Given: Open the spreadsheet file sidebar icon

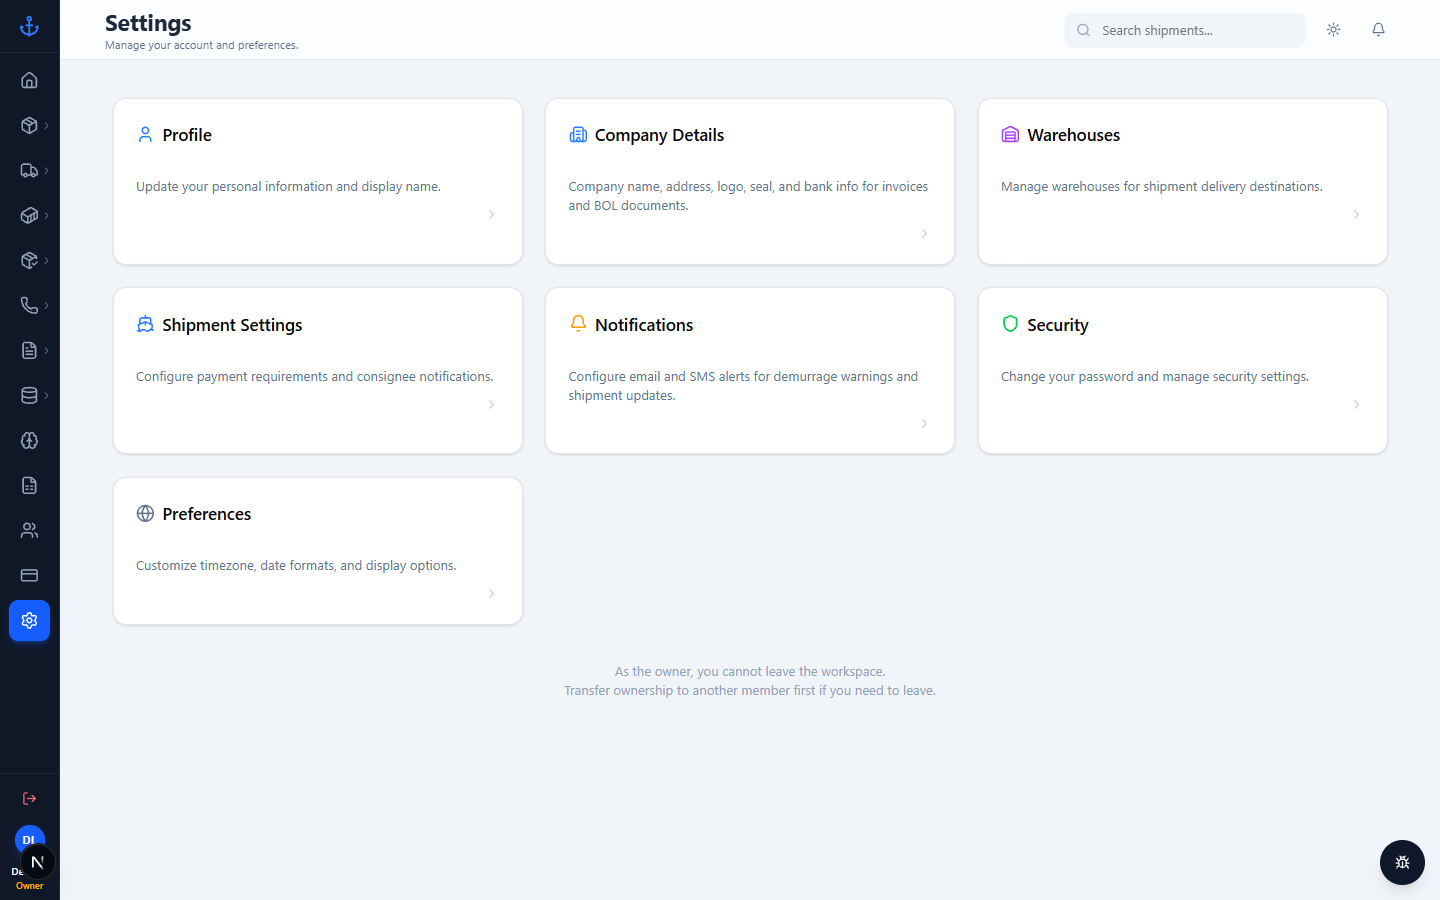Looking at the screenshot, I should (x=29, y=485).
